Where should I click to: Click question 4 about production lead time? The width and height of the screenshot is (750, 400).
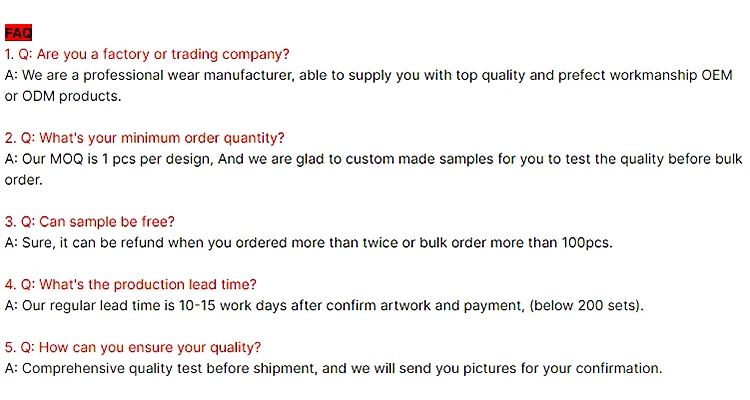tap(130, 285)
